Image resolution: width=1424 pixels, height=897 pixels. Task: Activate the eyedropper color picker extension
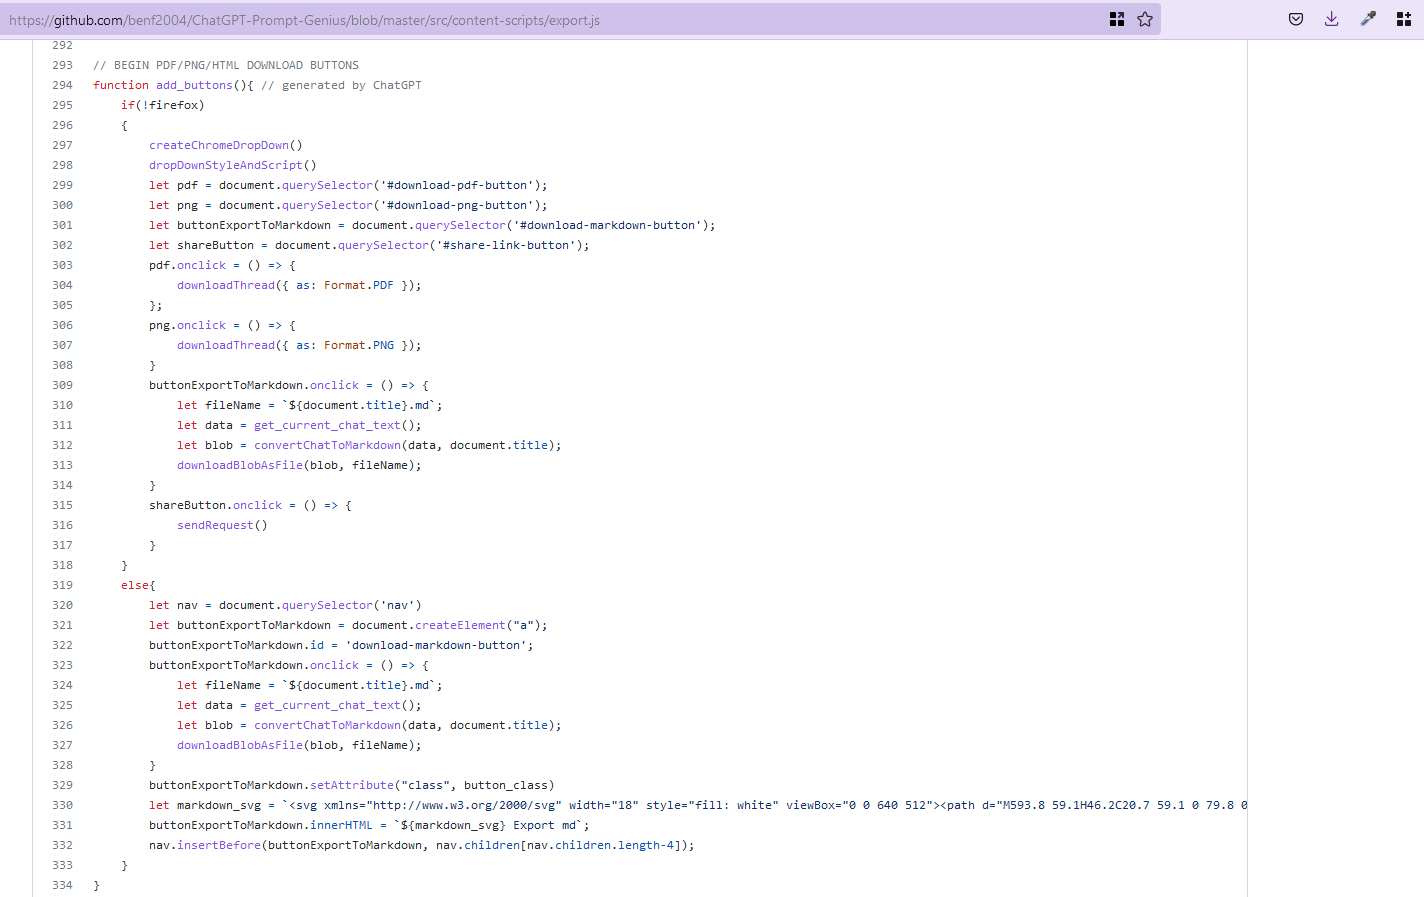1367,18
